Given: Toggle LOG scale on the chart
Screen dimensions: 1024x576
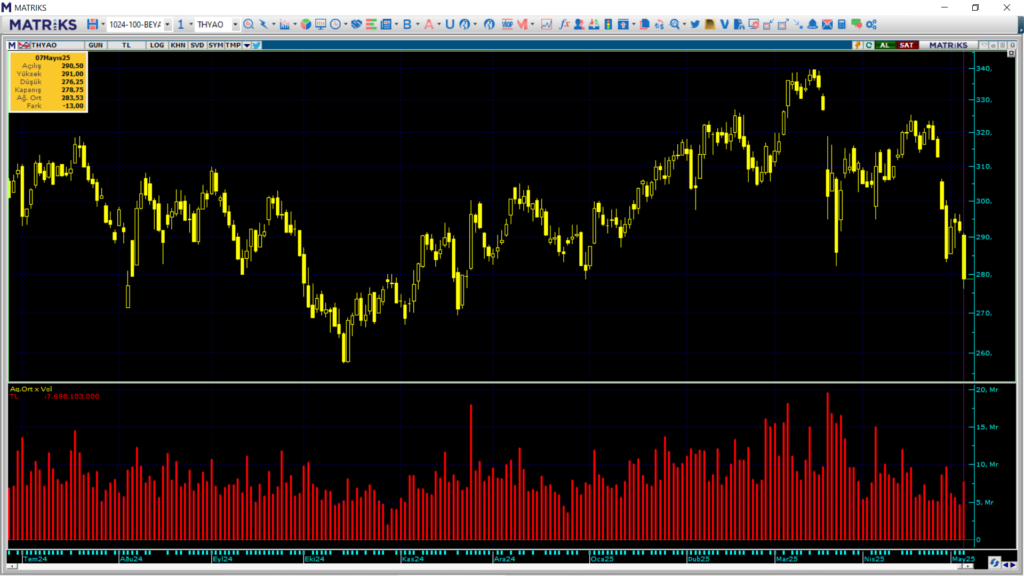Looking at the screenshot, I should (x=157, y=45).
